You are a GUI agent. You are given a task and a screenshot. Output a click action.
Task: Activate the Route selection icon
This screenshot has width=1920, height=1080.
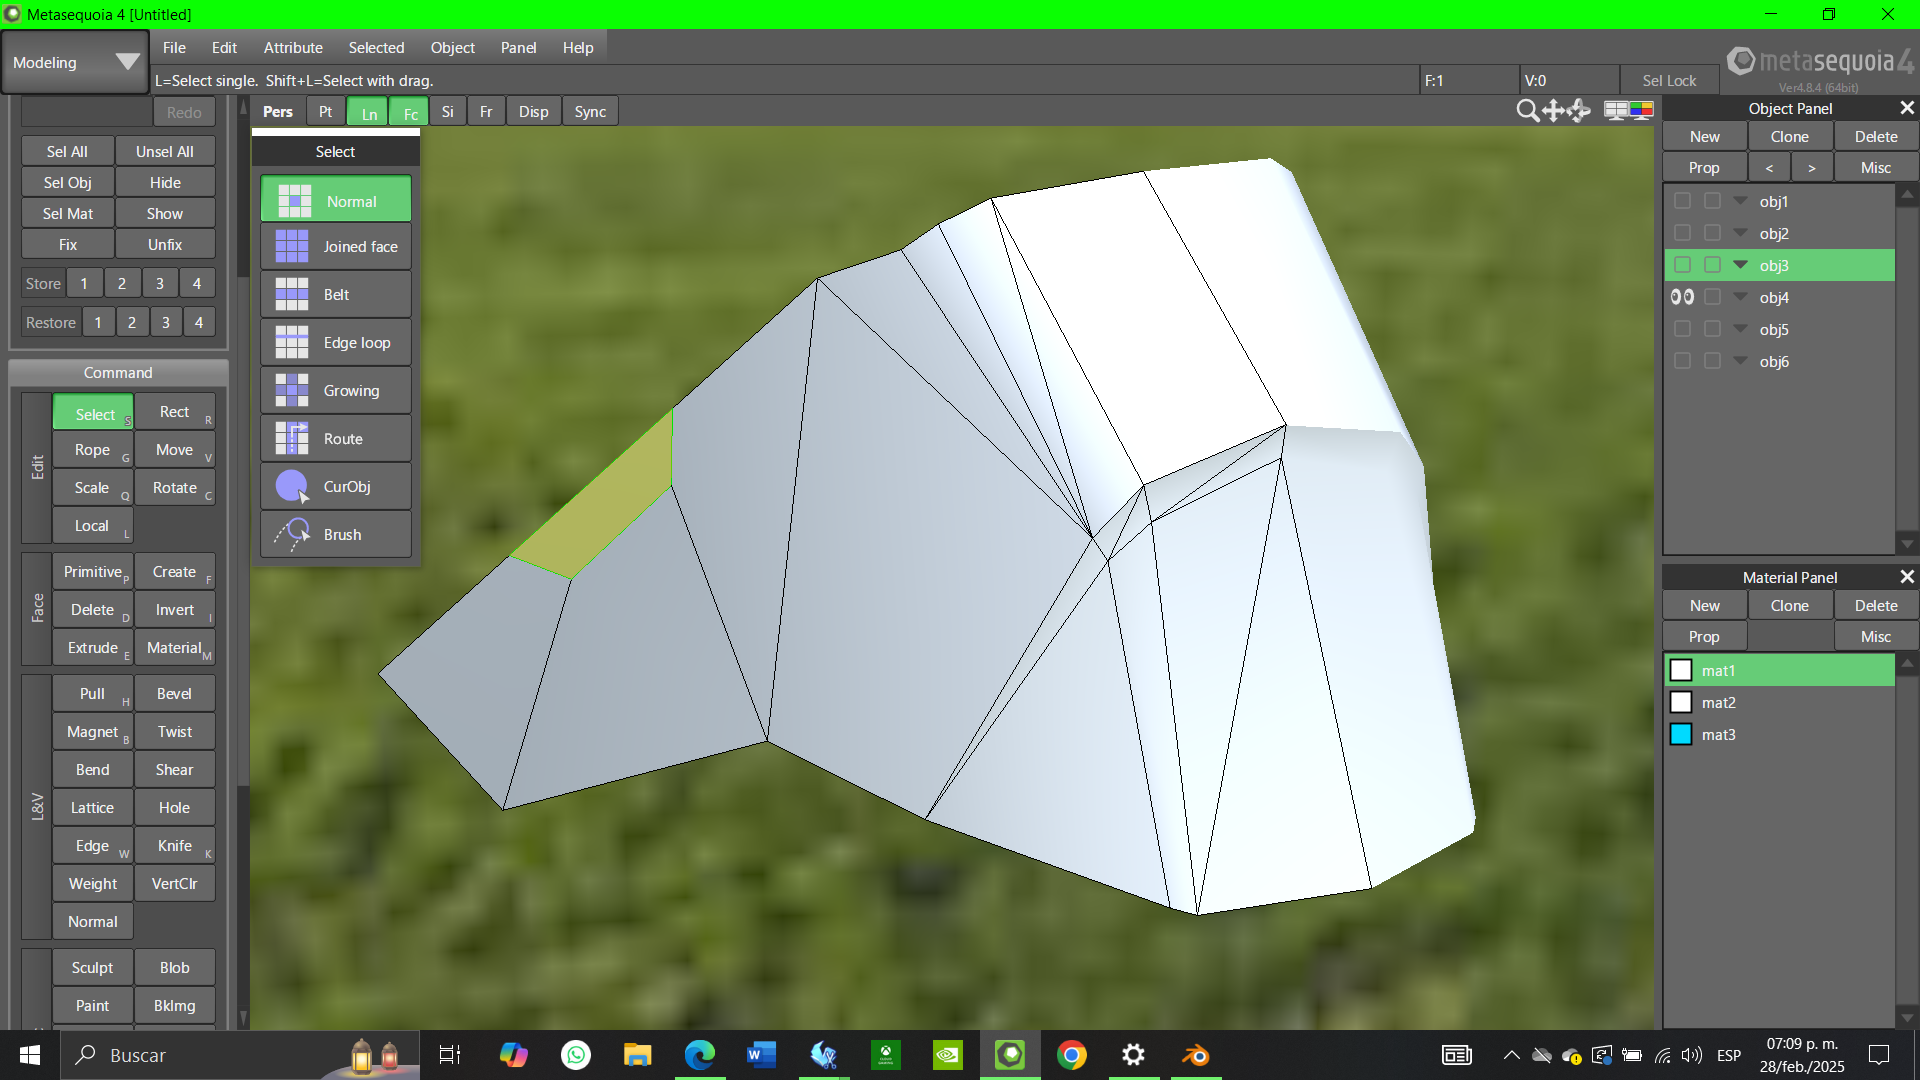tap(292, 439)
